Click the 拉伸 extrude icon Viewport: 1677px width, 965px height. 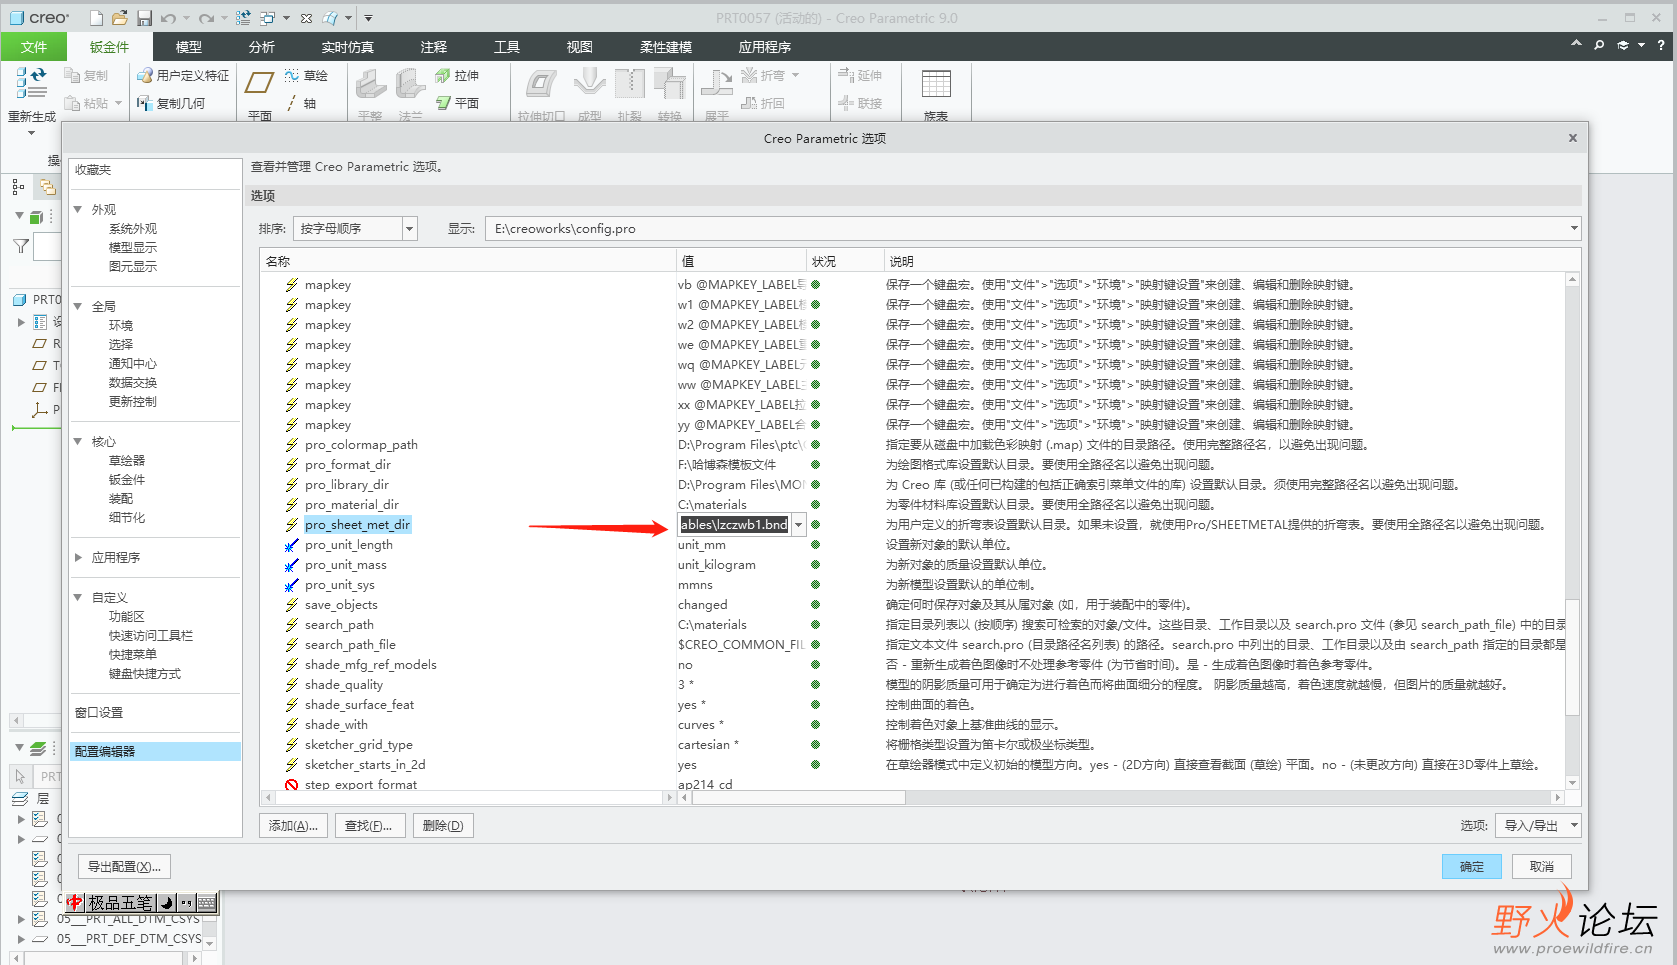pos(443,75)
